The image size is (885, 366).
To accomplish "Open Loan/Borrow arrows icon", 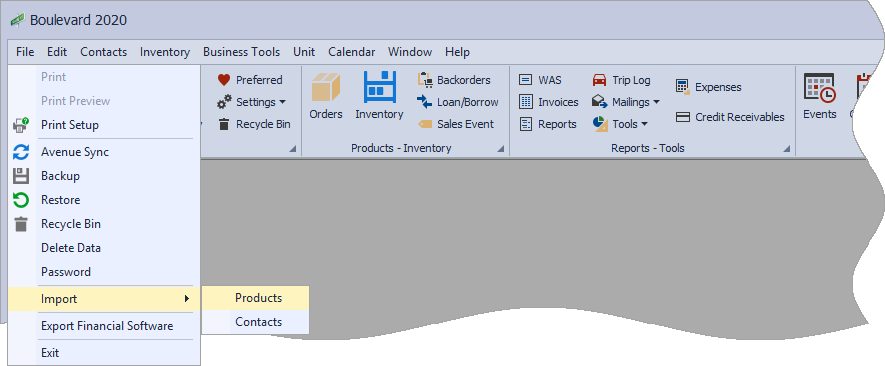I will (424, 102).
